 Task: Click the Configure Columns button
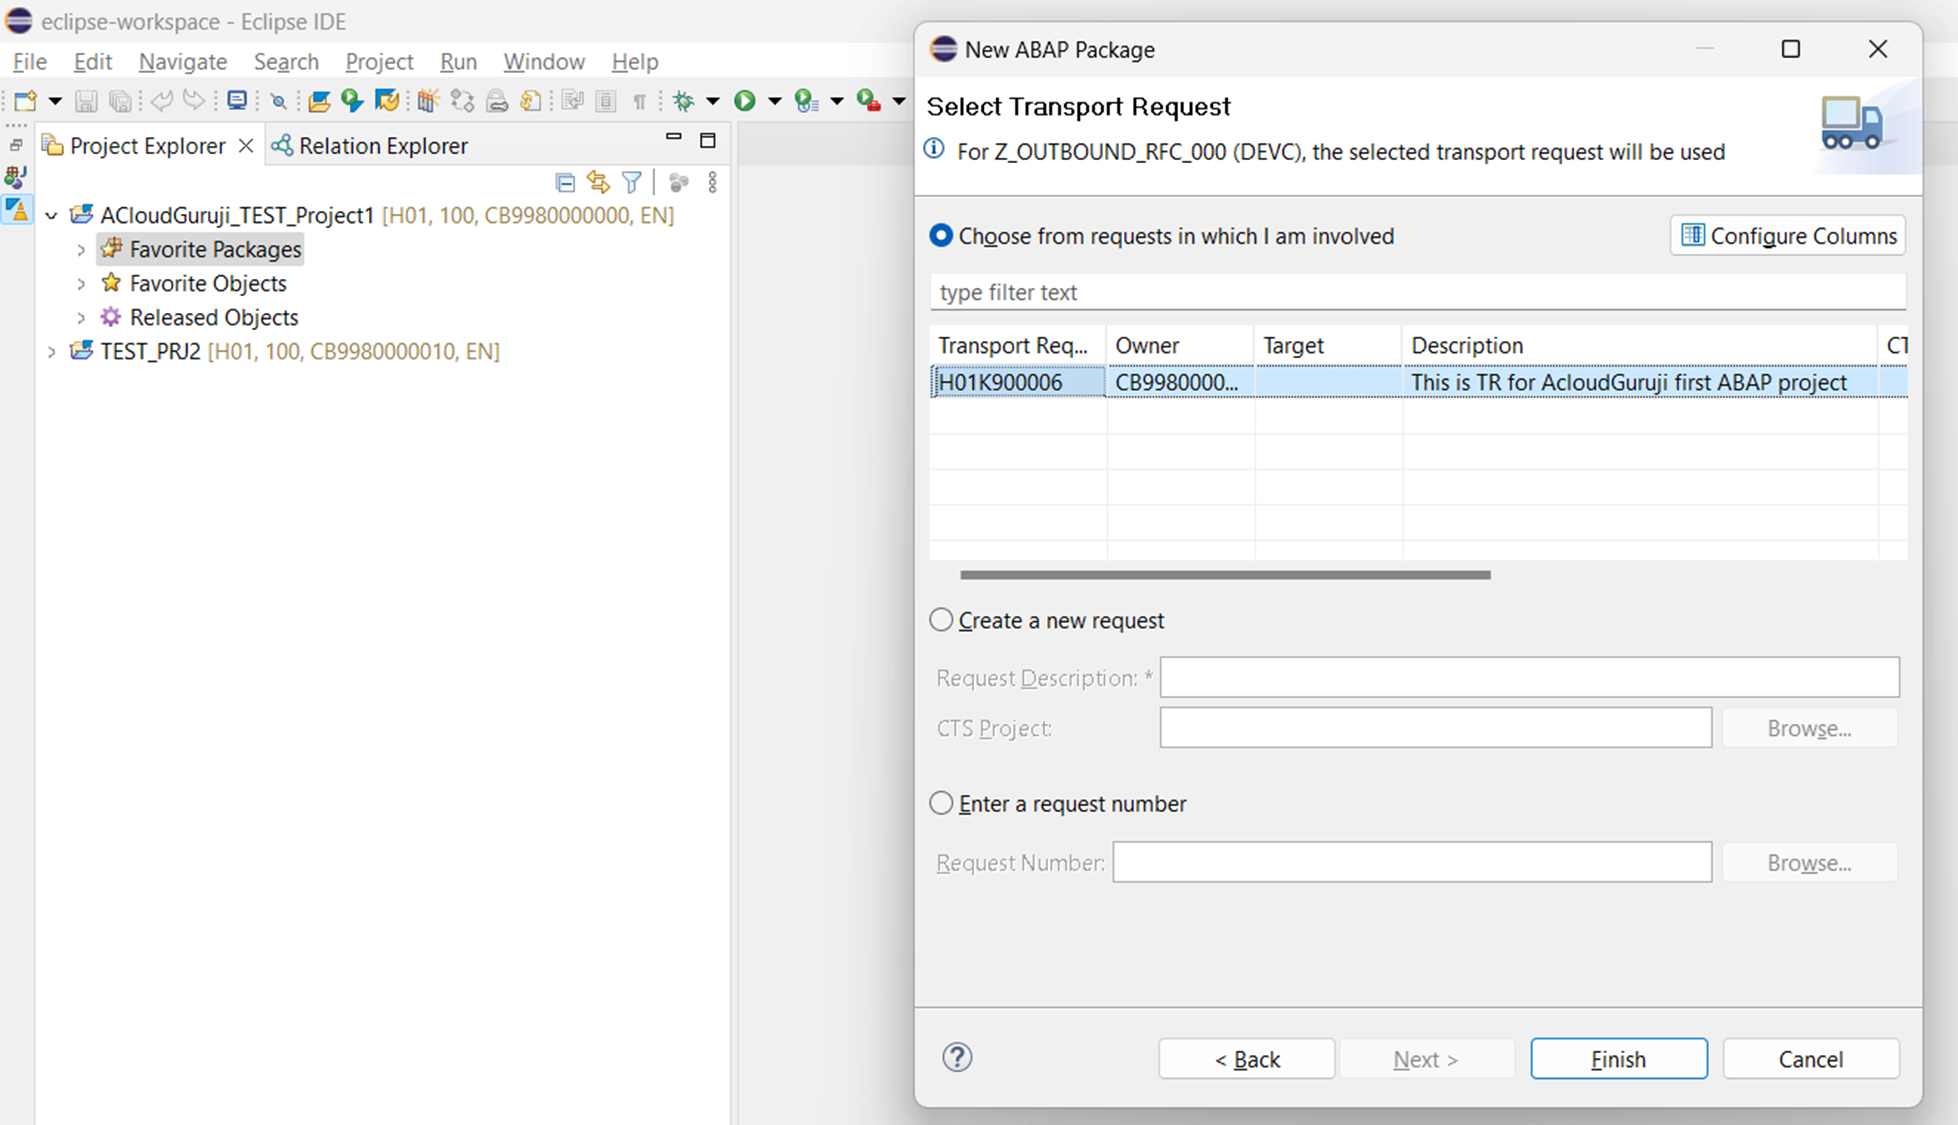1788,236
